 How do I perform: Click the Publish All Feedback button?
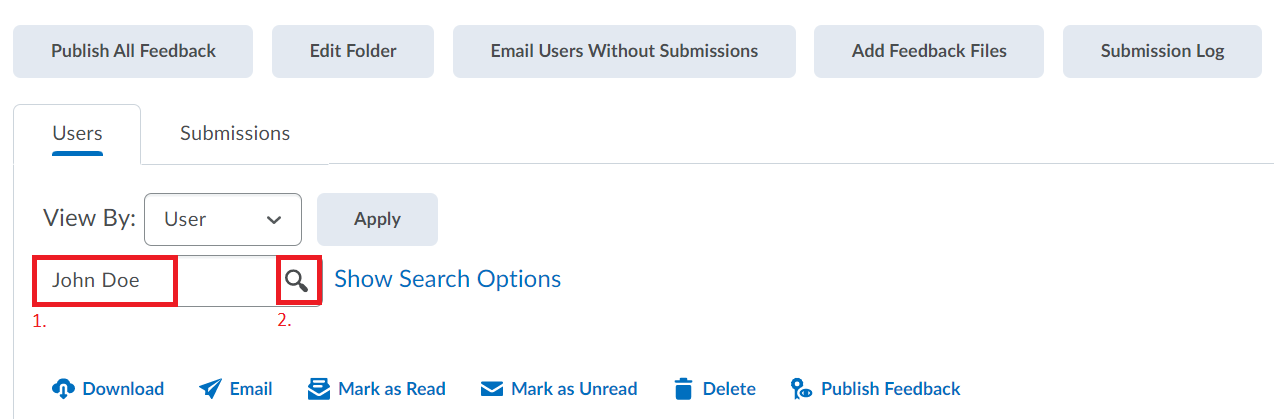[x=133, y=51]
